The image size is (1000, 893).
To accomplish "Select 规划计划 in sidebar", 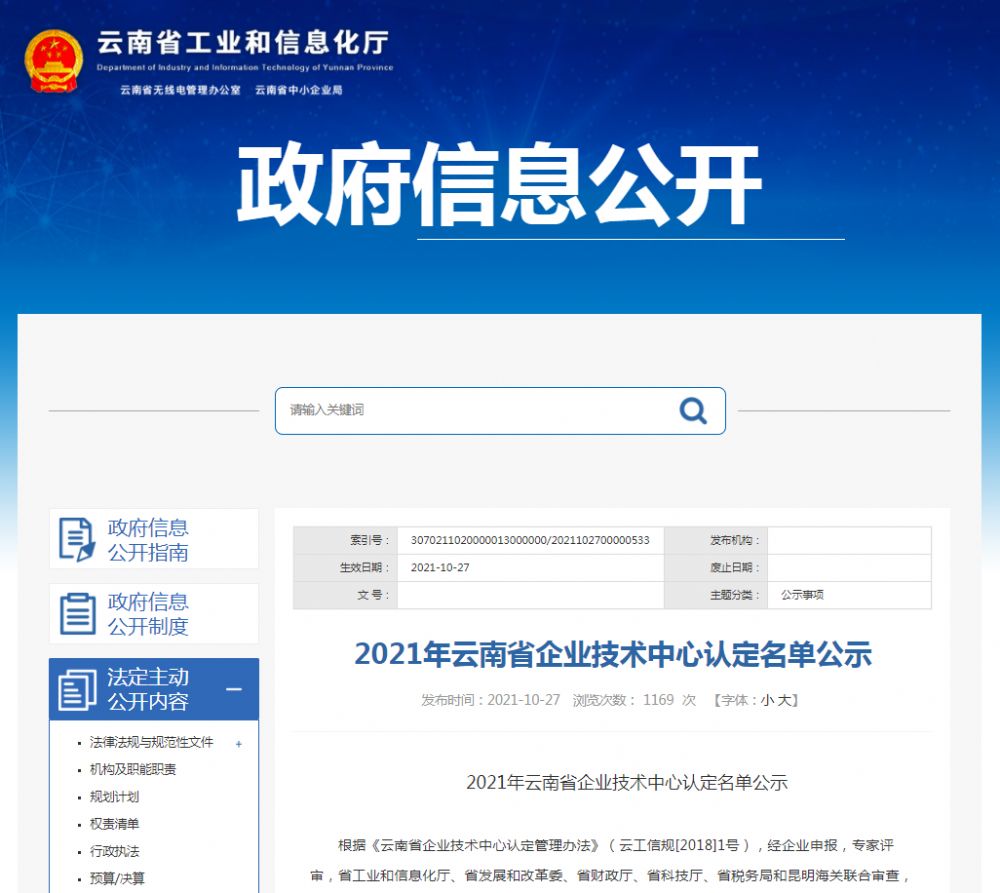I will click(114, 796).
